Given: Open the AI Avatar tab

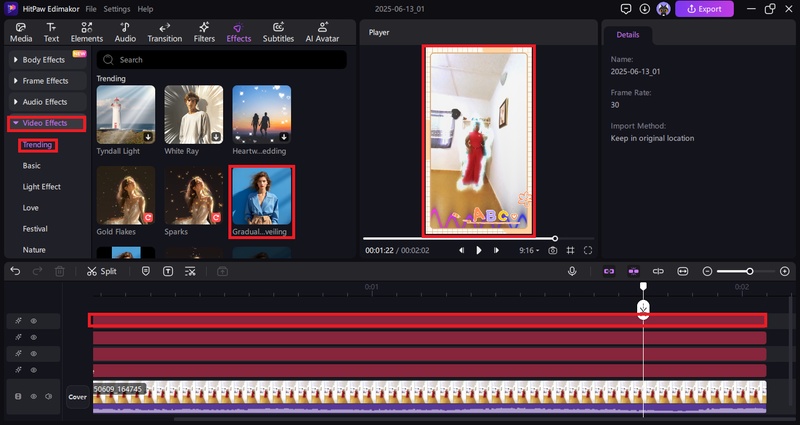Looking at the screenshot, I should (x=322, y=32).
